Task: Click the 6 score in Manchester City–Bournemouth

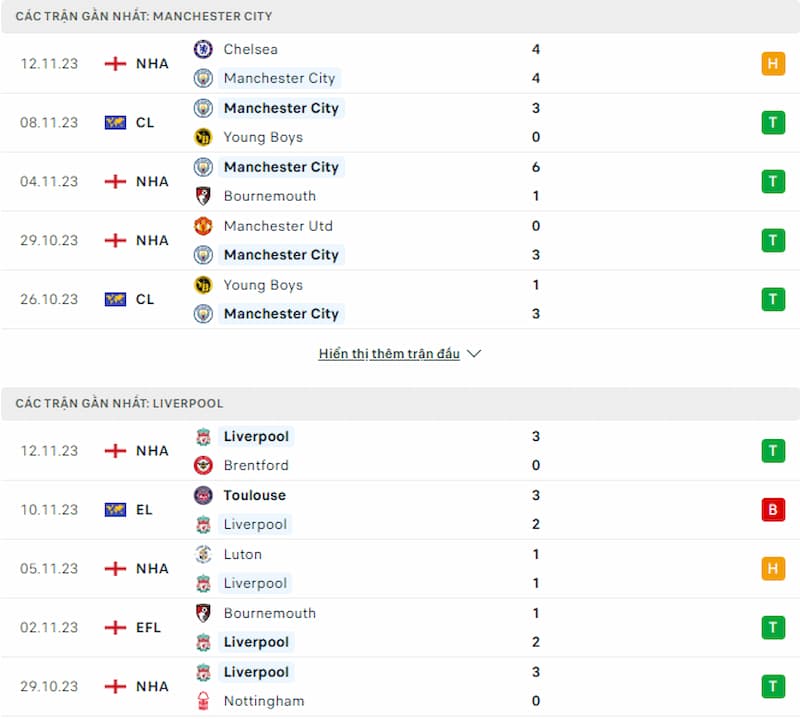Action: 536,167
